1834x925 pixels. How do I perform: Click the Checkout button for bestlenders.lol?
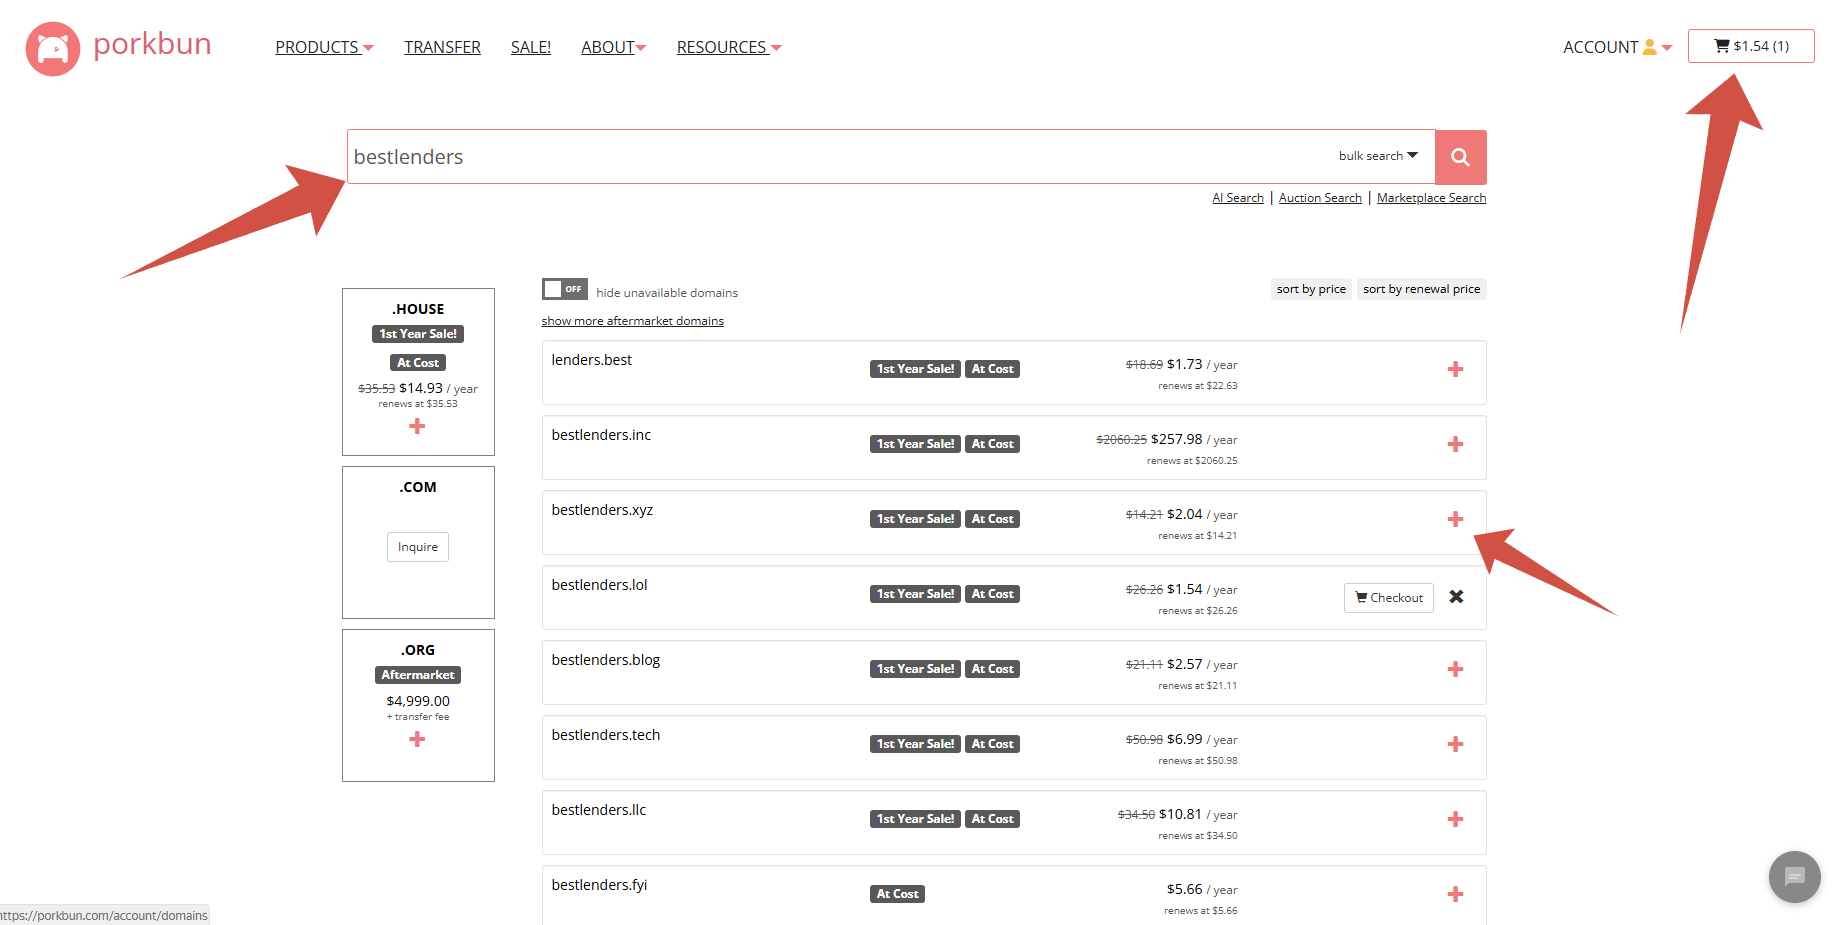pyautogui.click(x=1388, y=598)
